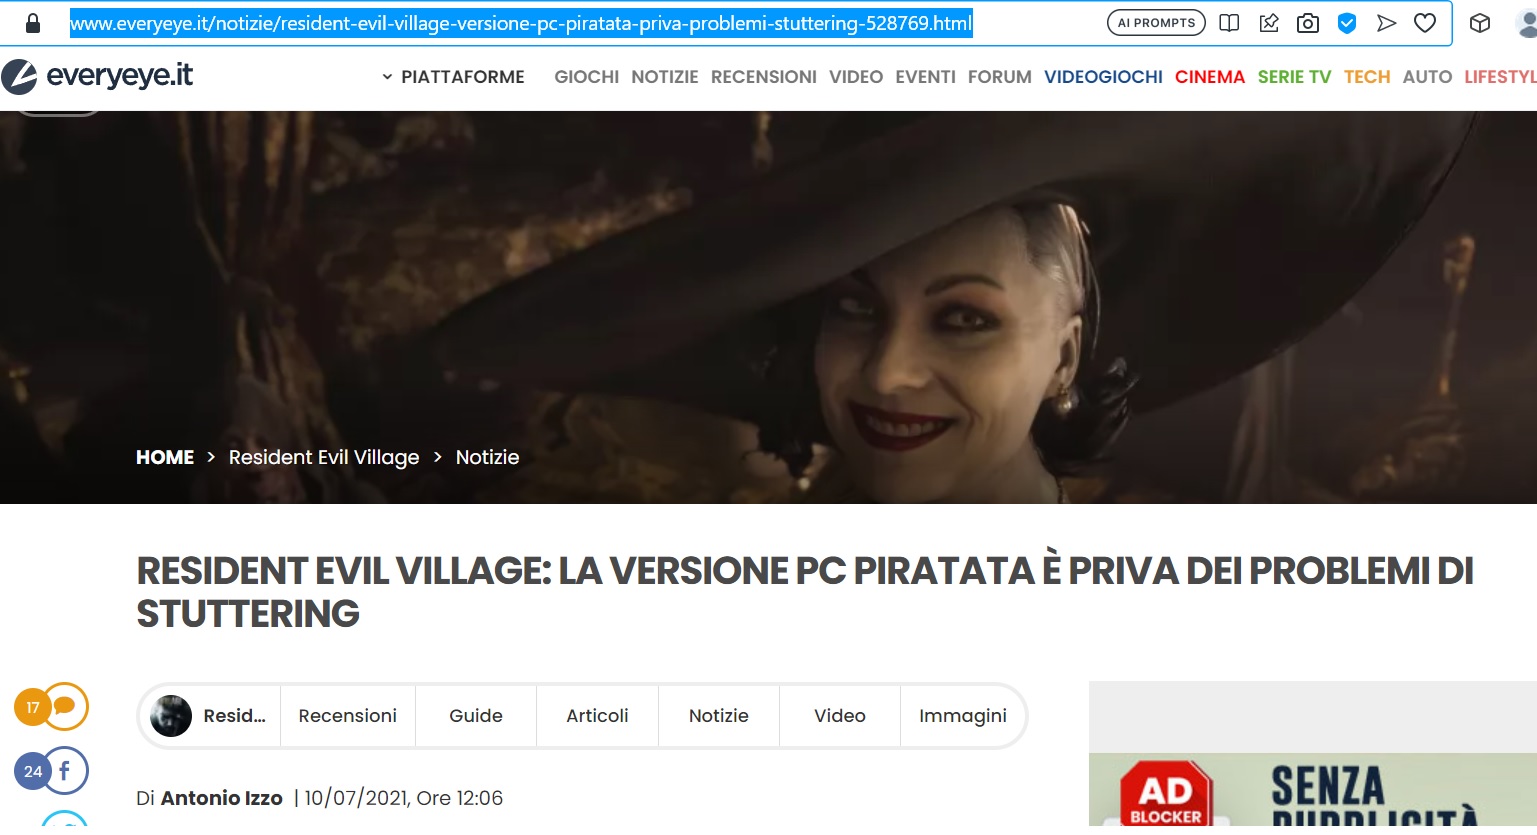Take a snapshot with the camera icon

(1308, 23)
